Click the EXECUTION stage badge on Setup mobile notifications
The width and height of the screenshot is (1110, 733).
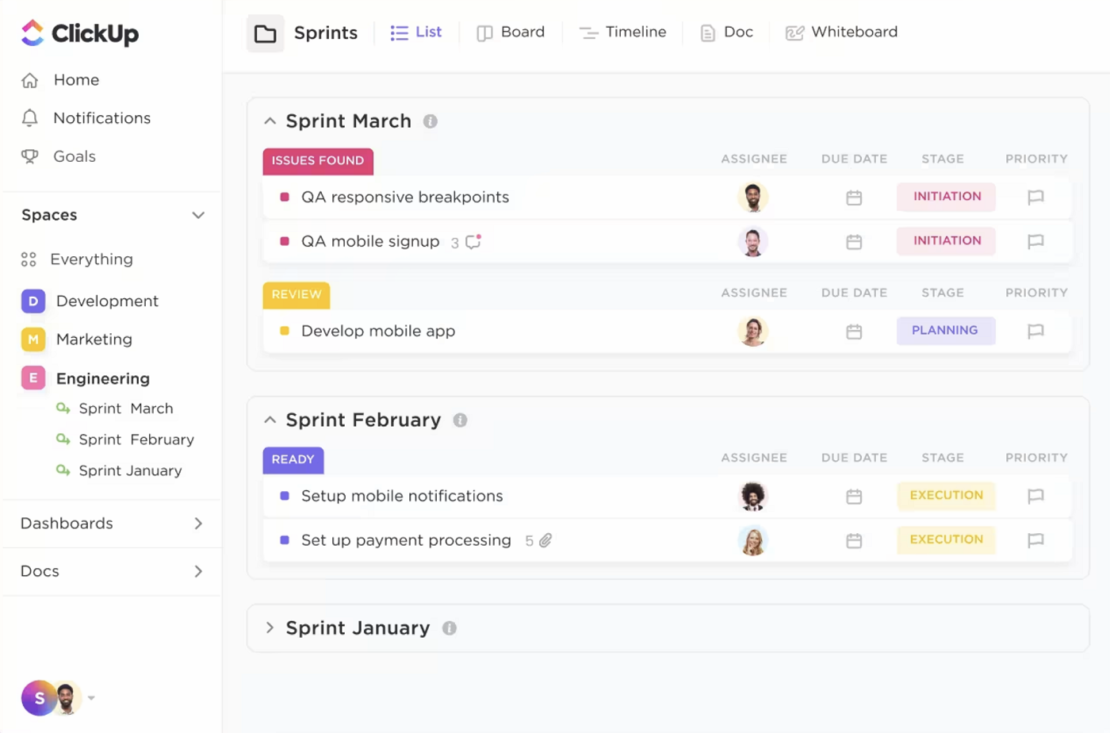945,496
